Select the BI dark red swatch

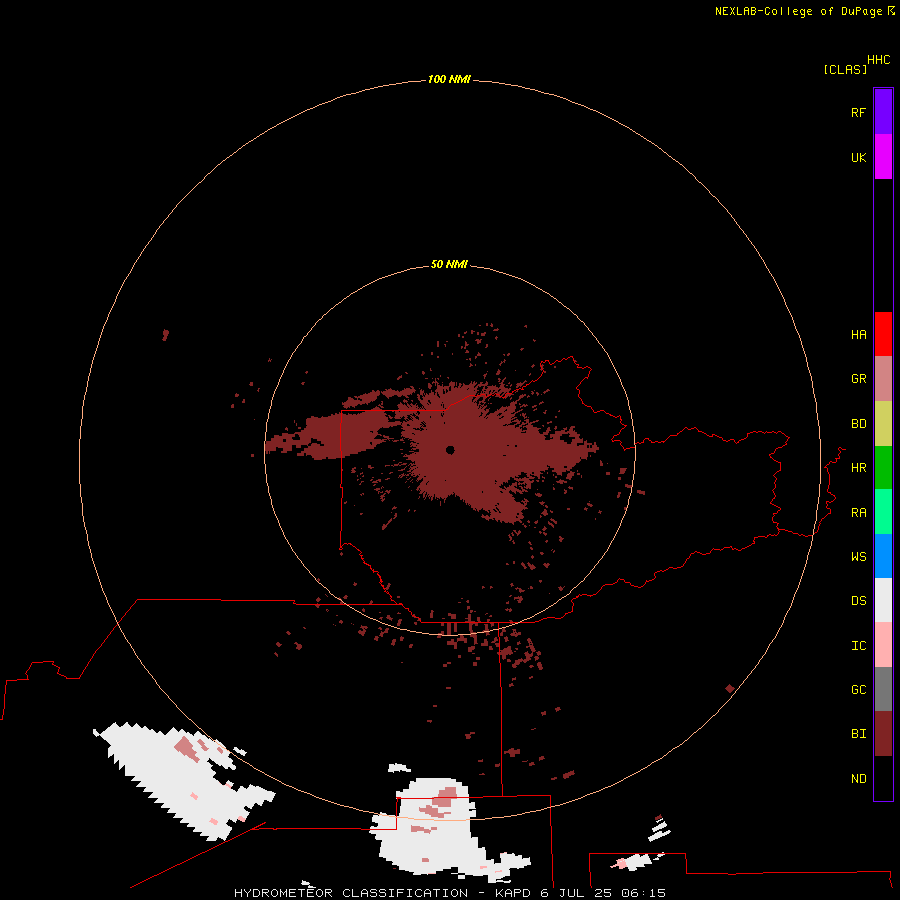(883, 734)
